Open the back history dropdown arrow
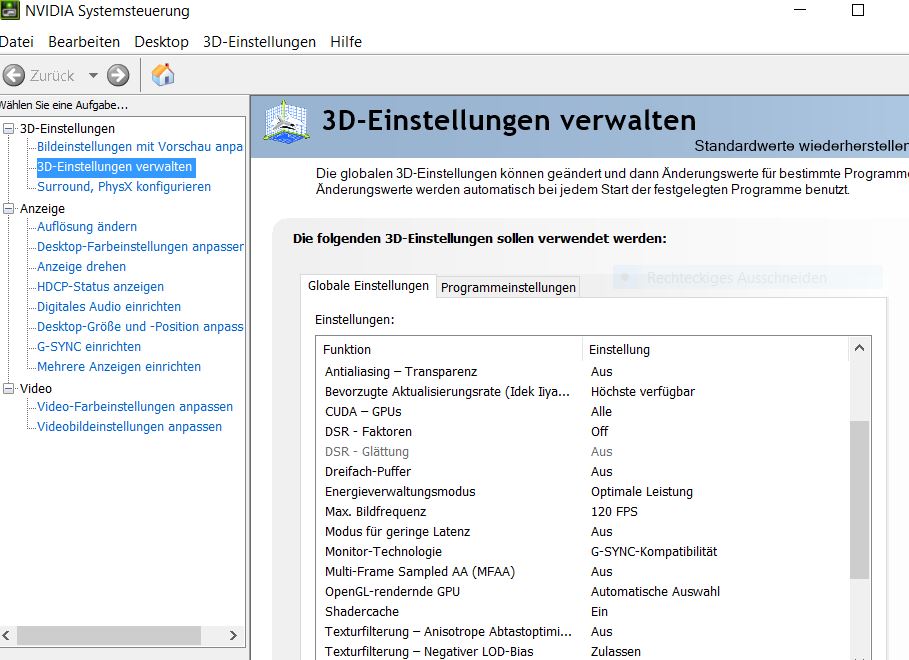The height and width of the screenshot is (660, 909). [93, 75]
